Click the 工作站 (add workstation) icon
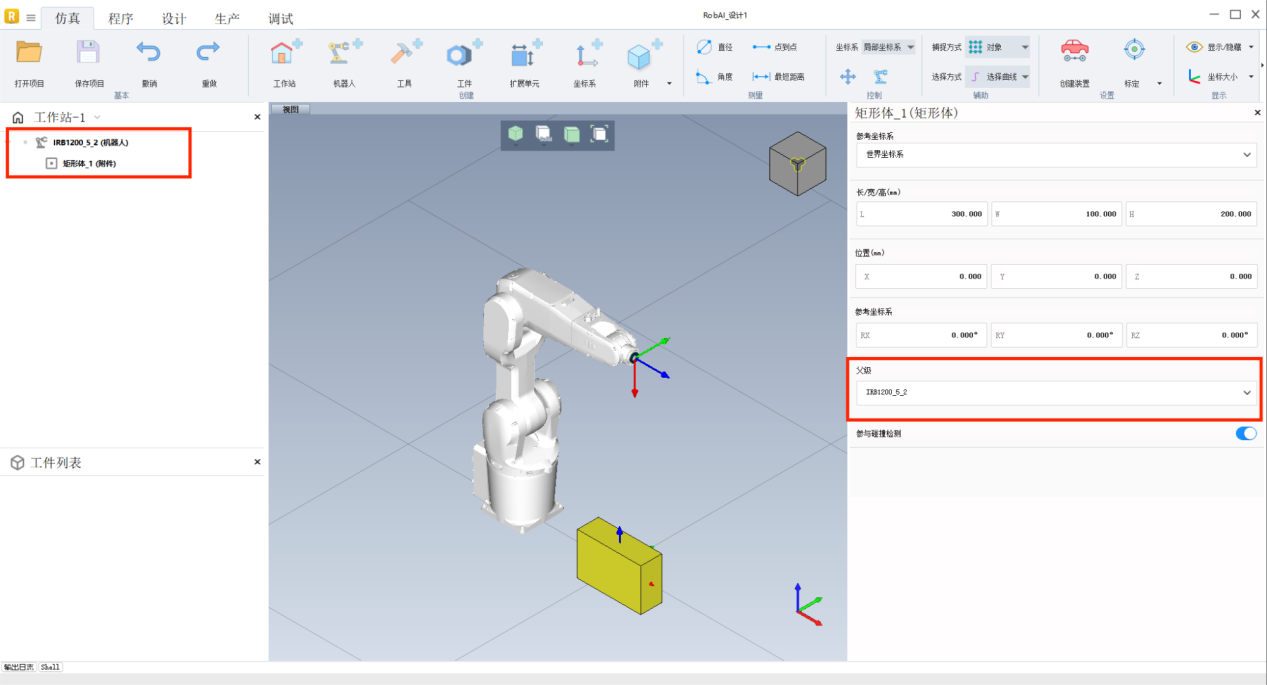This screenshot has height=685, width=1267. [285, 54]
